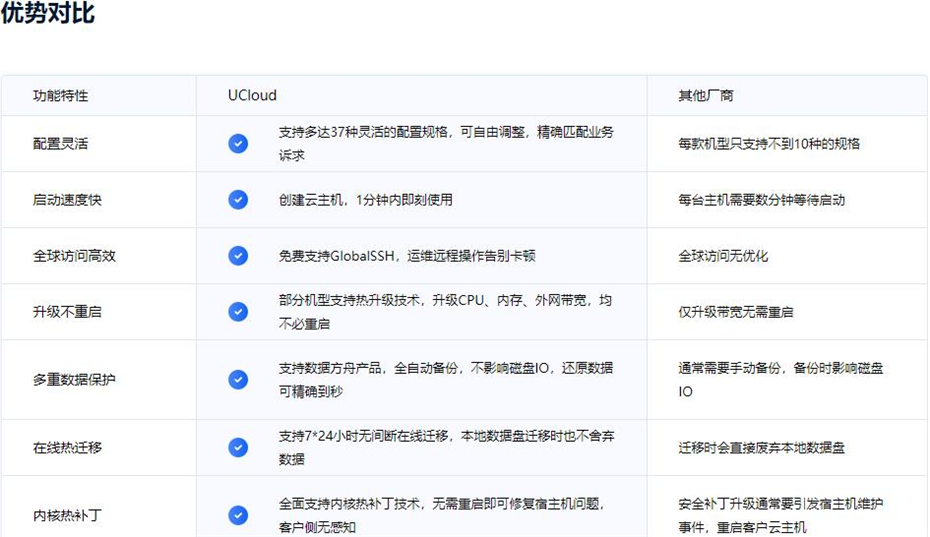Click the 优势对比 heading

pyautogui.click(x=47, y=12)
